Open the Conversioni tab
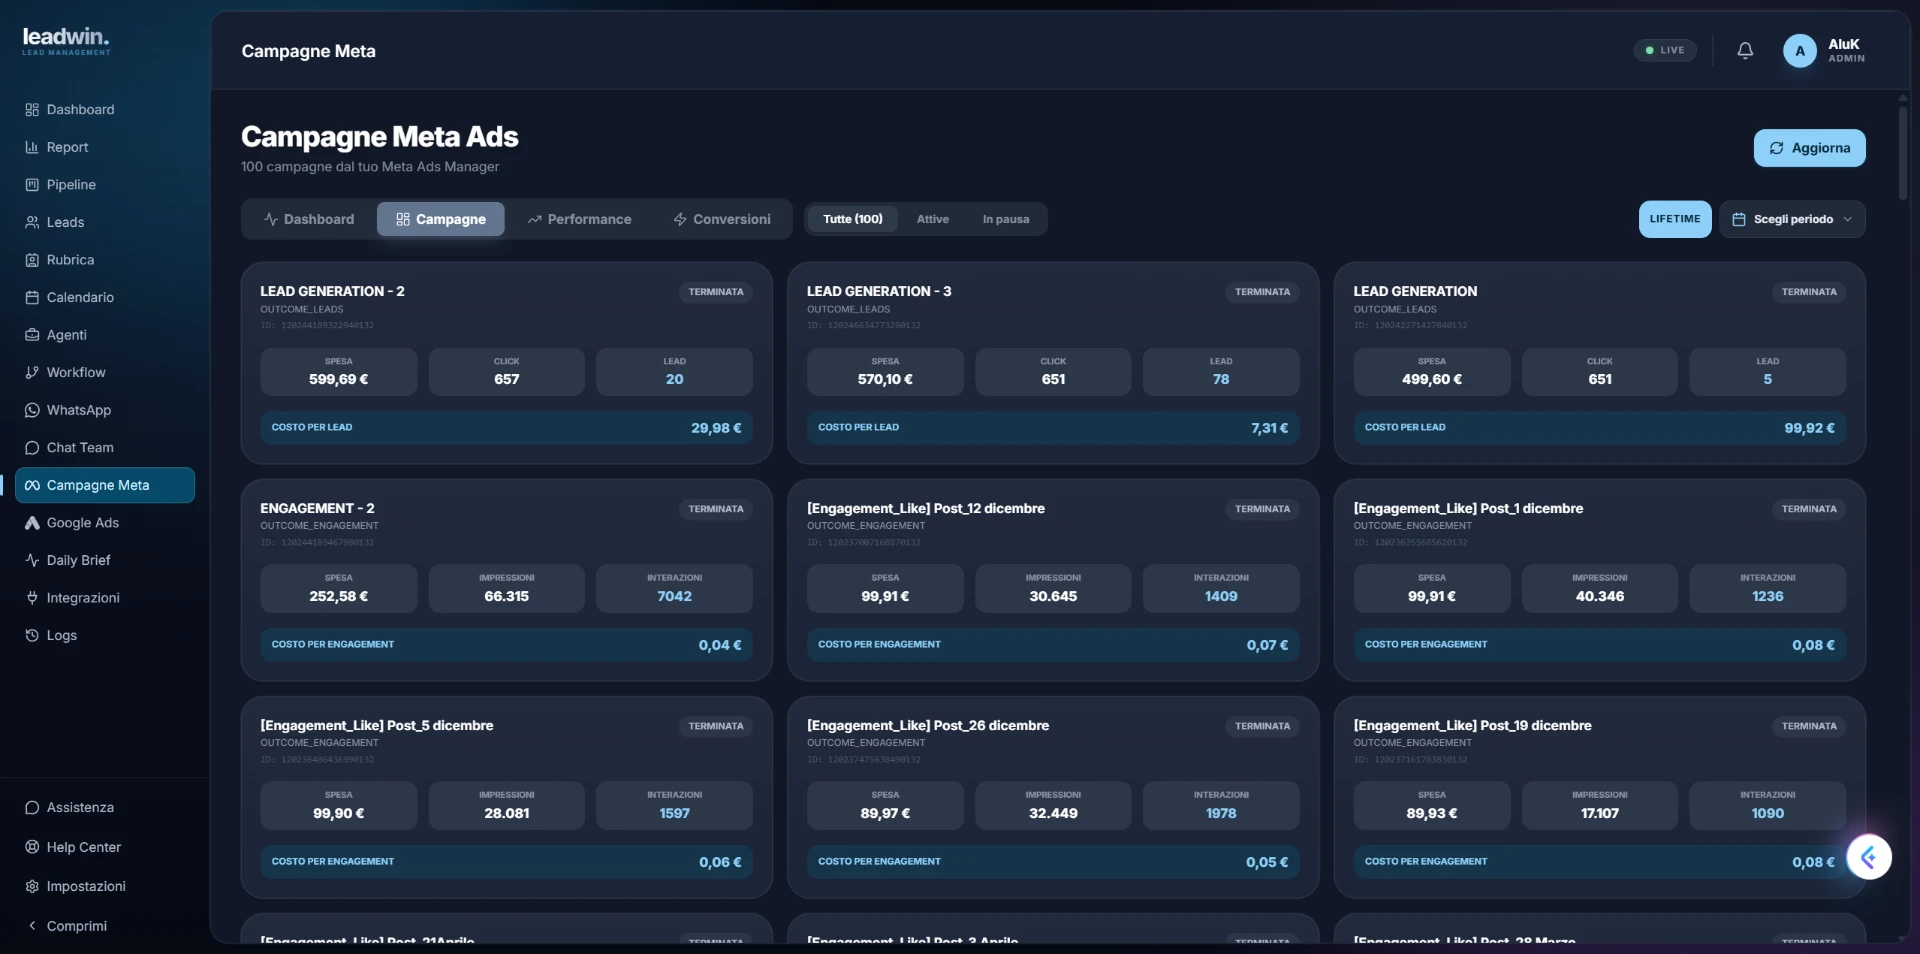The height and width of the screenshot is (954, 1920). pyautogui.click(x=722, y=219)
